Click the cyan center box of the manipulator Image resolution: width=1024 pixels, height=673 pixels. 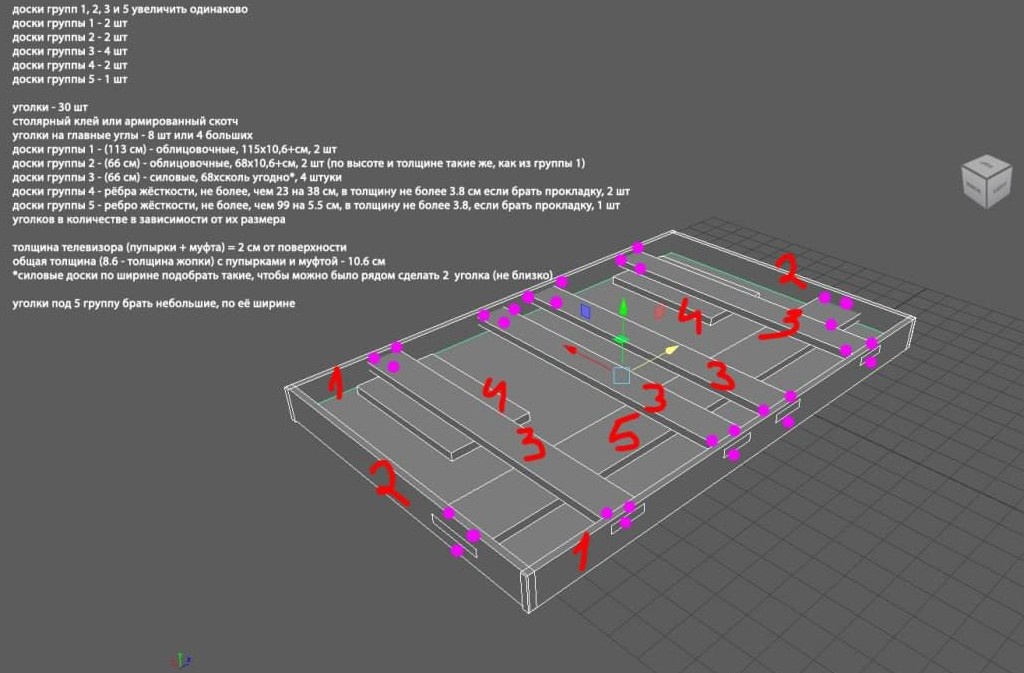coord(621,375)
